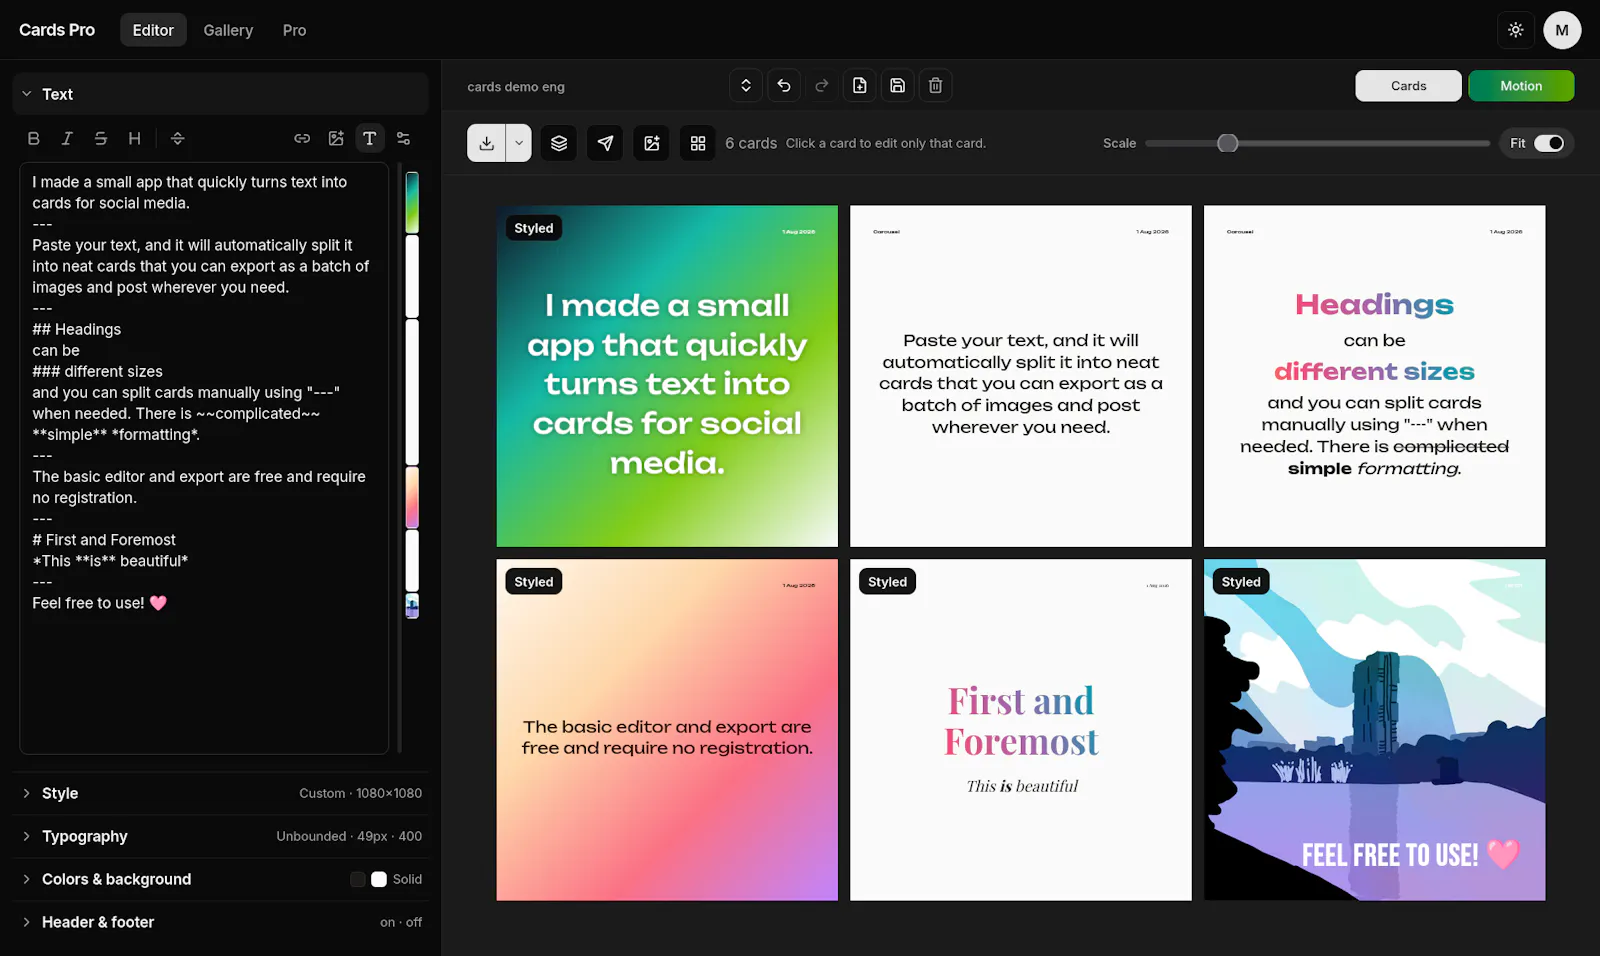The width and height of the screenshot is (1600, 956).
Task: Select the white Solid background option
Action: 379,879
